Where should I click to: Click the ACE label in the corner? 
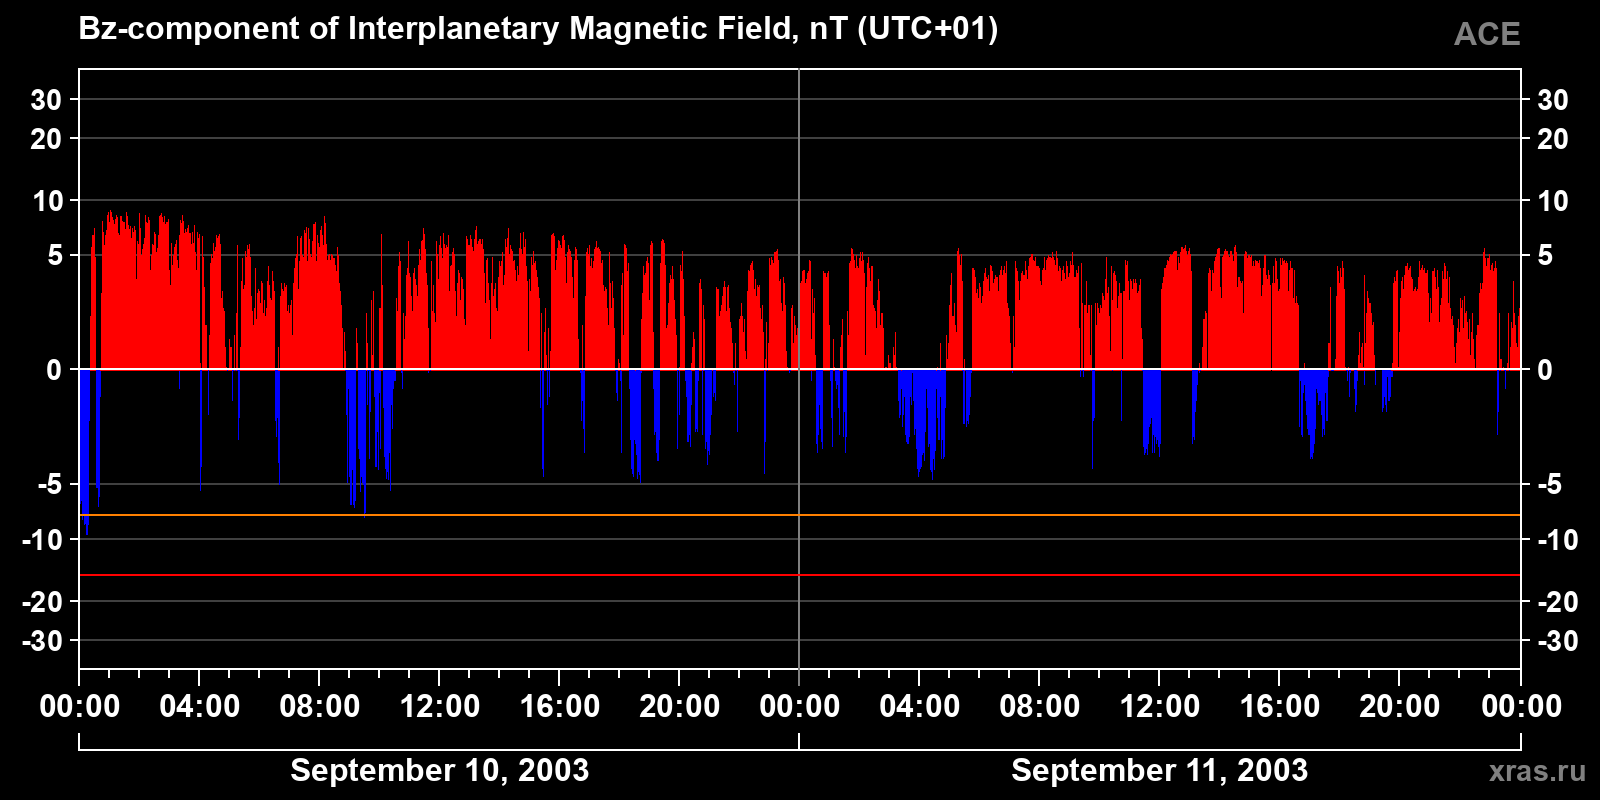1487,34
